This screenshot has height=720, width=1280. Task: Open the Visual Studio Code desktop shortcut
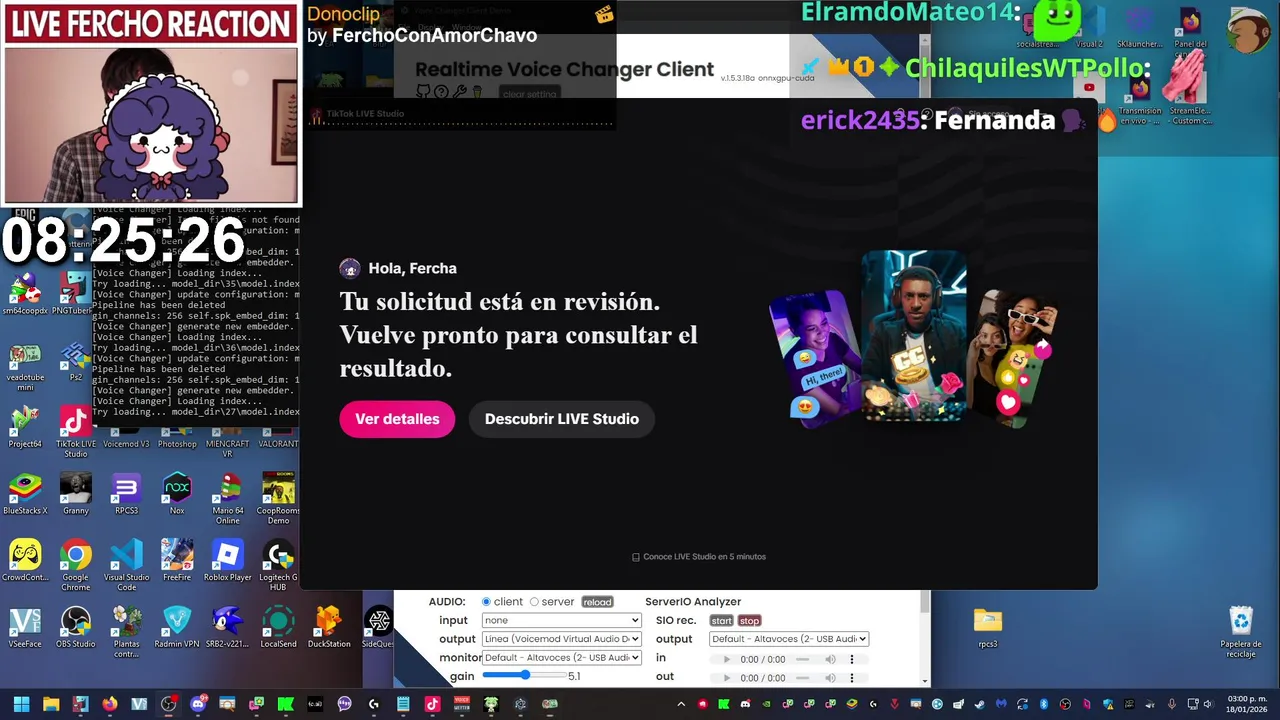point(126,564)
